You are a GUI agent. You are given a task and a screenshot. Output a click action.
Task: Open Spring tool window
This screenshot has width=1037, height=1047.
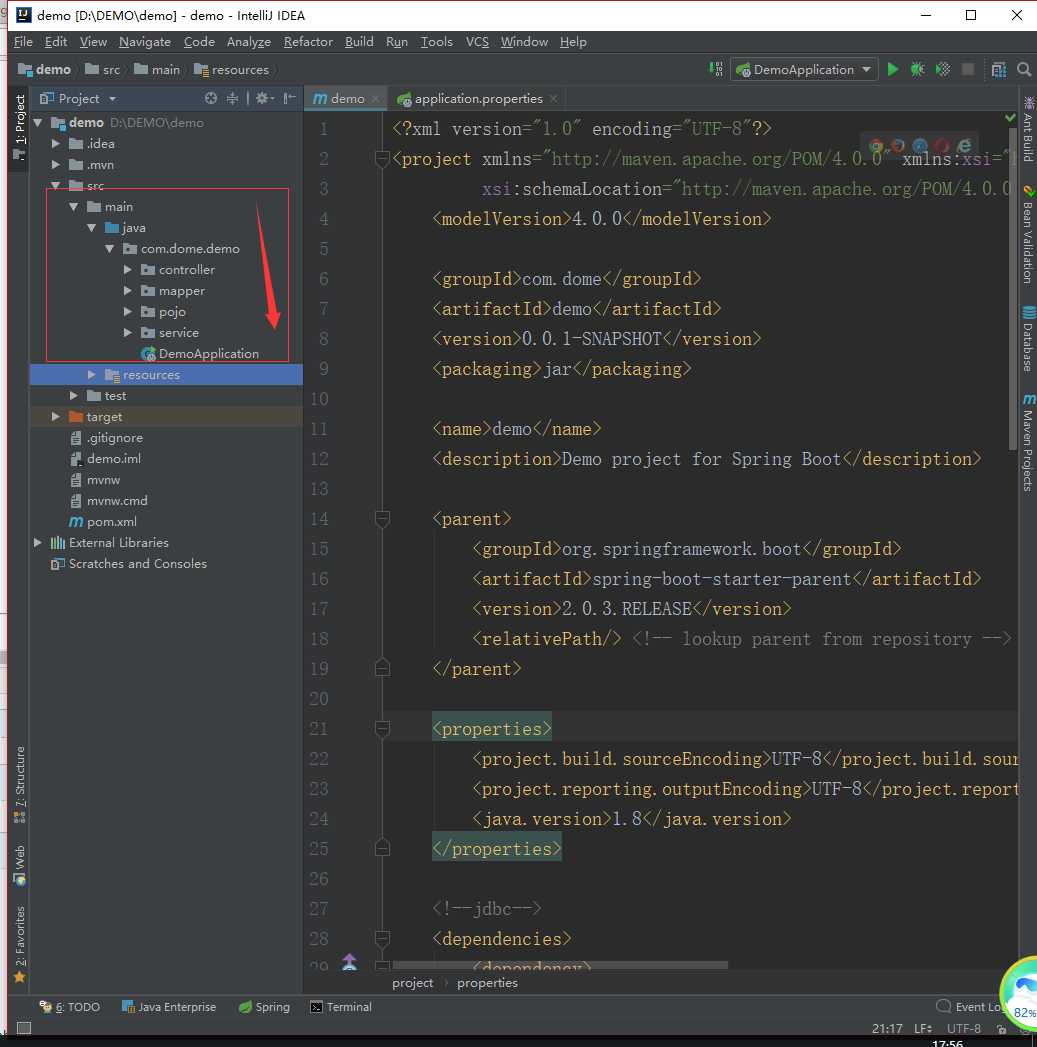point(264,1007)
